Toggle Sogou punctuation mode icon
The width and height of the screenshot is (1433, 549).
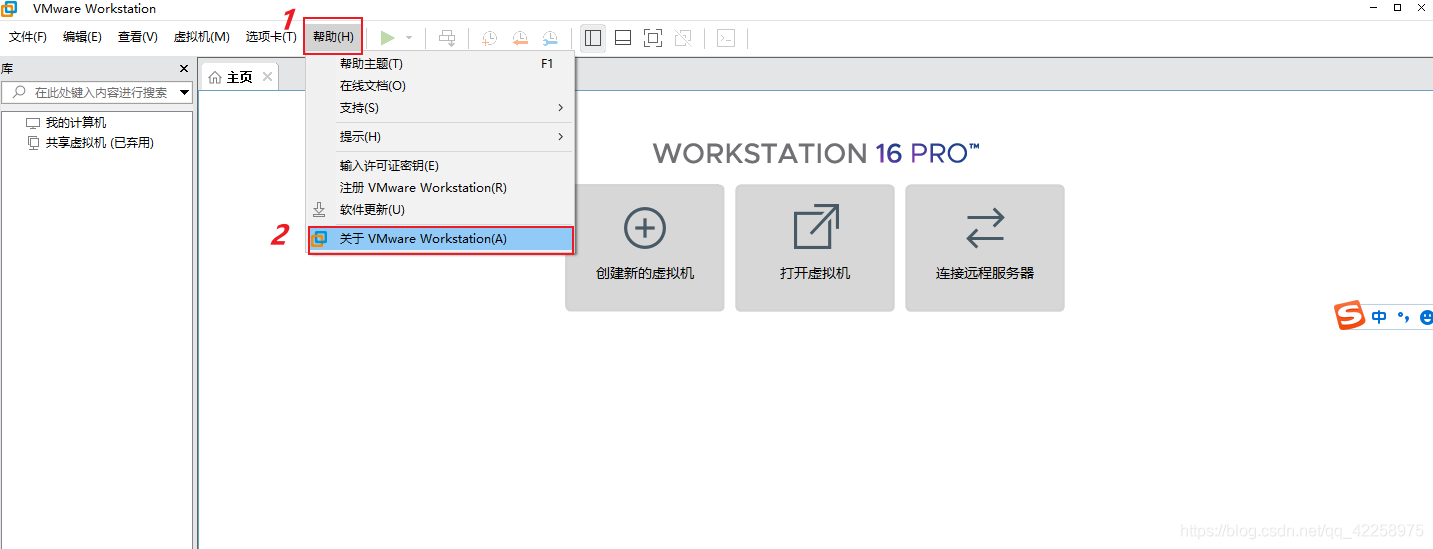pyautogui.click(x=1403, y=317)
